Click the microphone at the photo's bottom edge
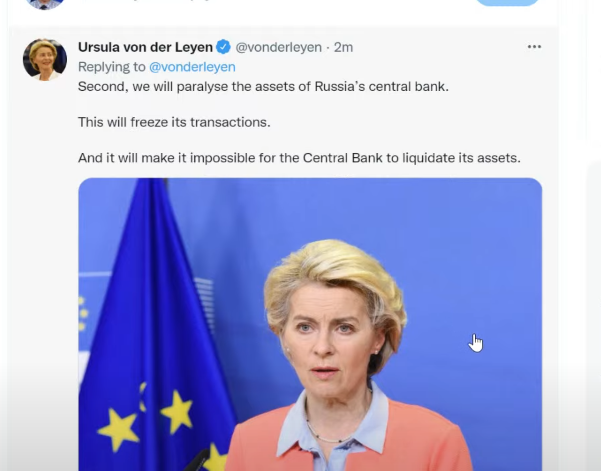Image resolution: width=601 pixels, height=471 pixels. (x=195, y=462)
